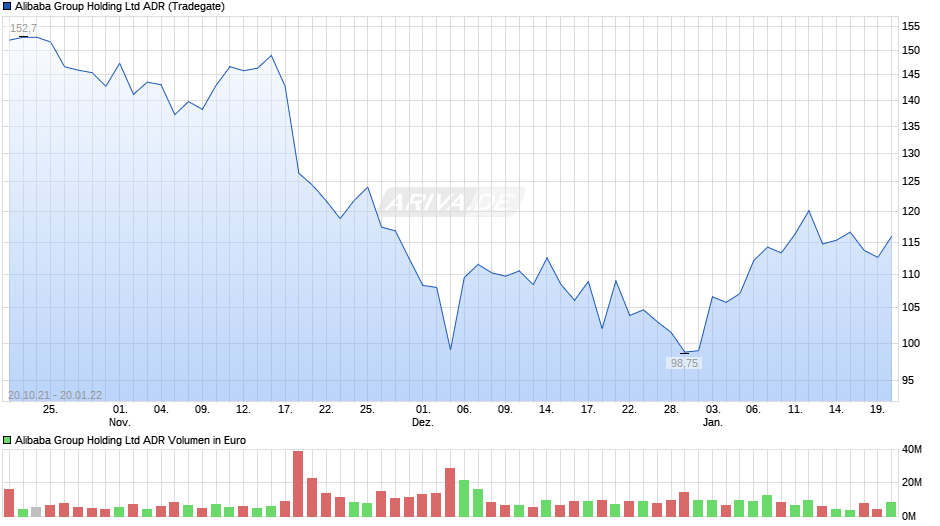Click the 110 value on the price axis
The height and width of the screenshot is (526, 940).
coord(911,275)
